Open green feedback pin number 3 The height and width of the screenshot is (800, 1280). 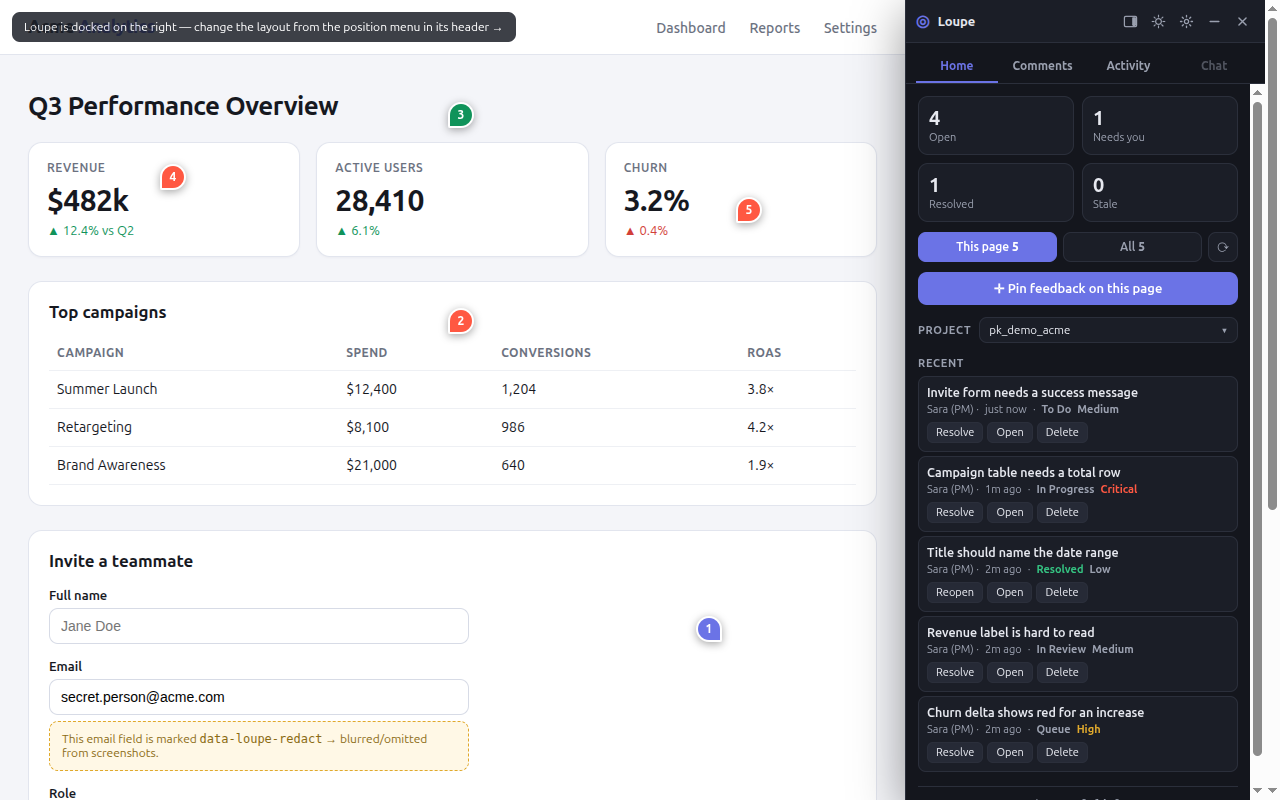460,115
